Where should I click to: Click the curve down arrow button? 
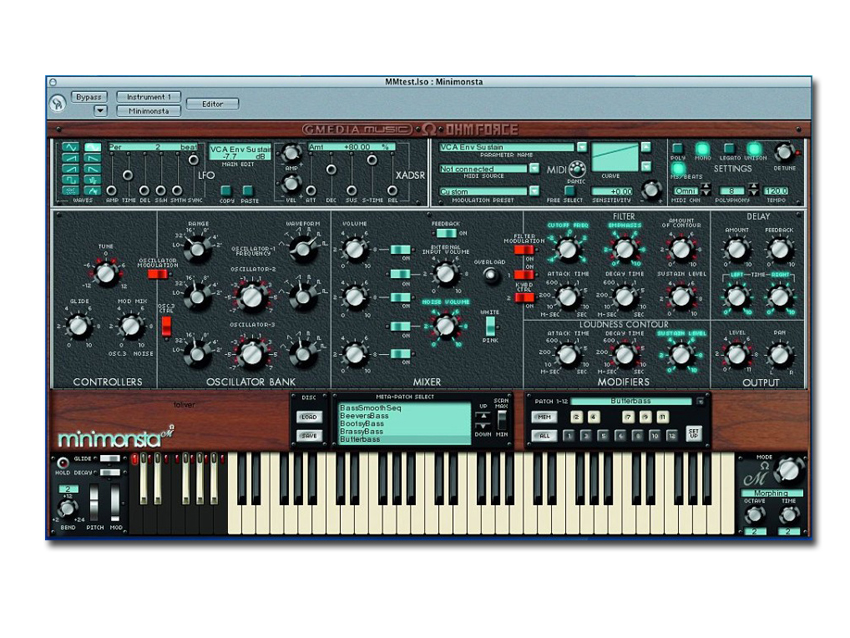(x=646, y=166)
